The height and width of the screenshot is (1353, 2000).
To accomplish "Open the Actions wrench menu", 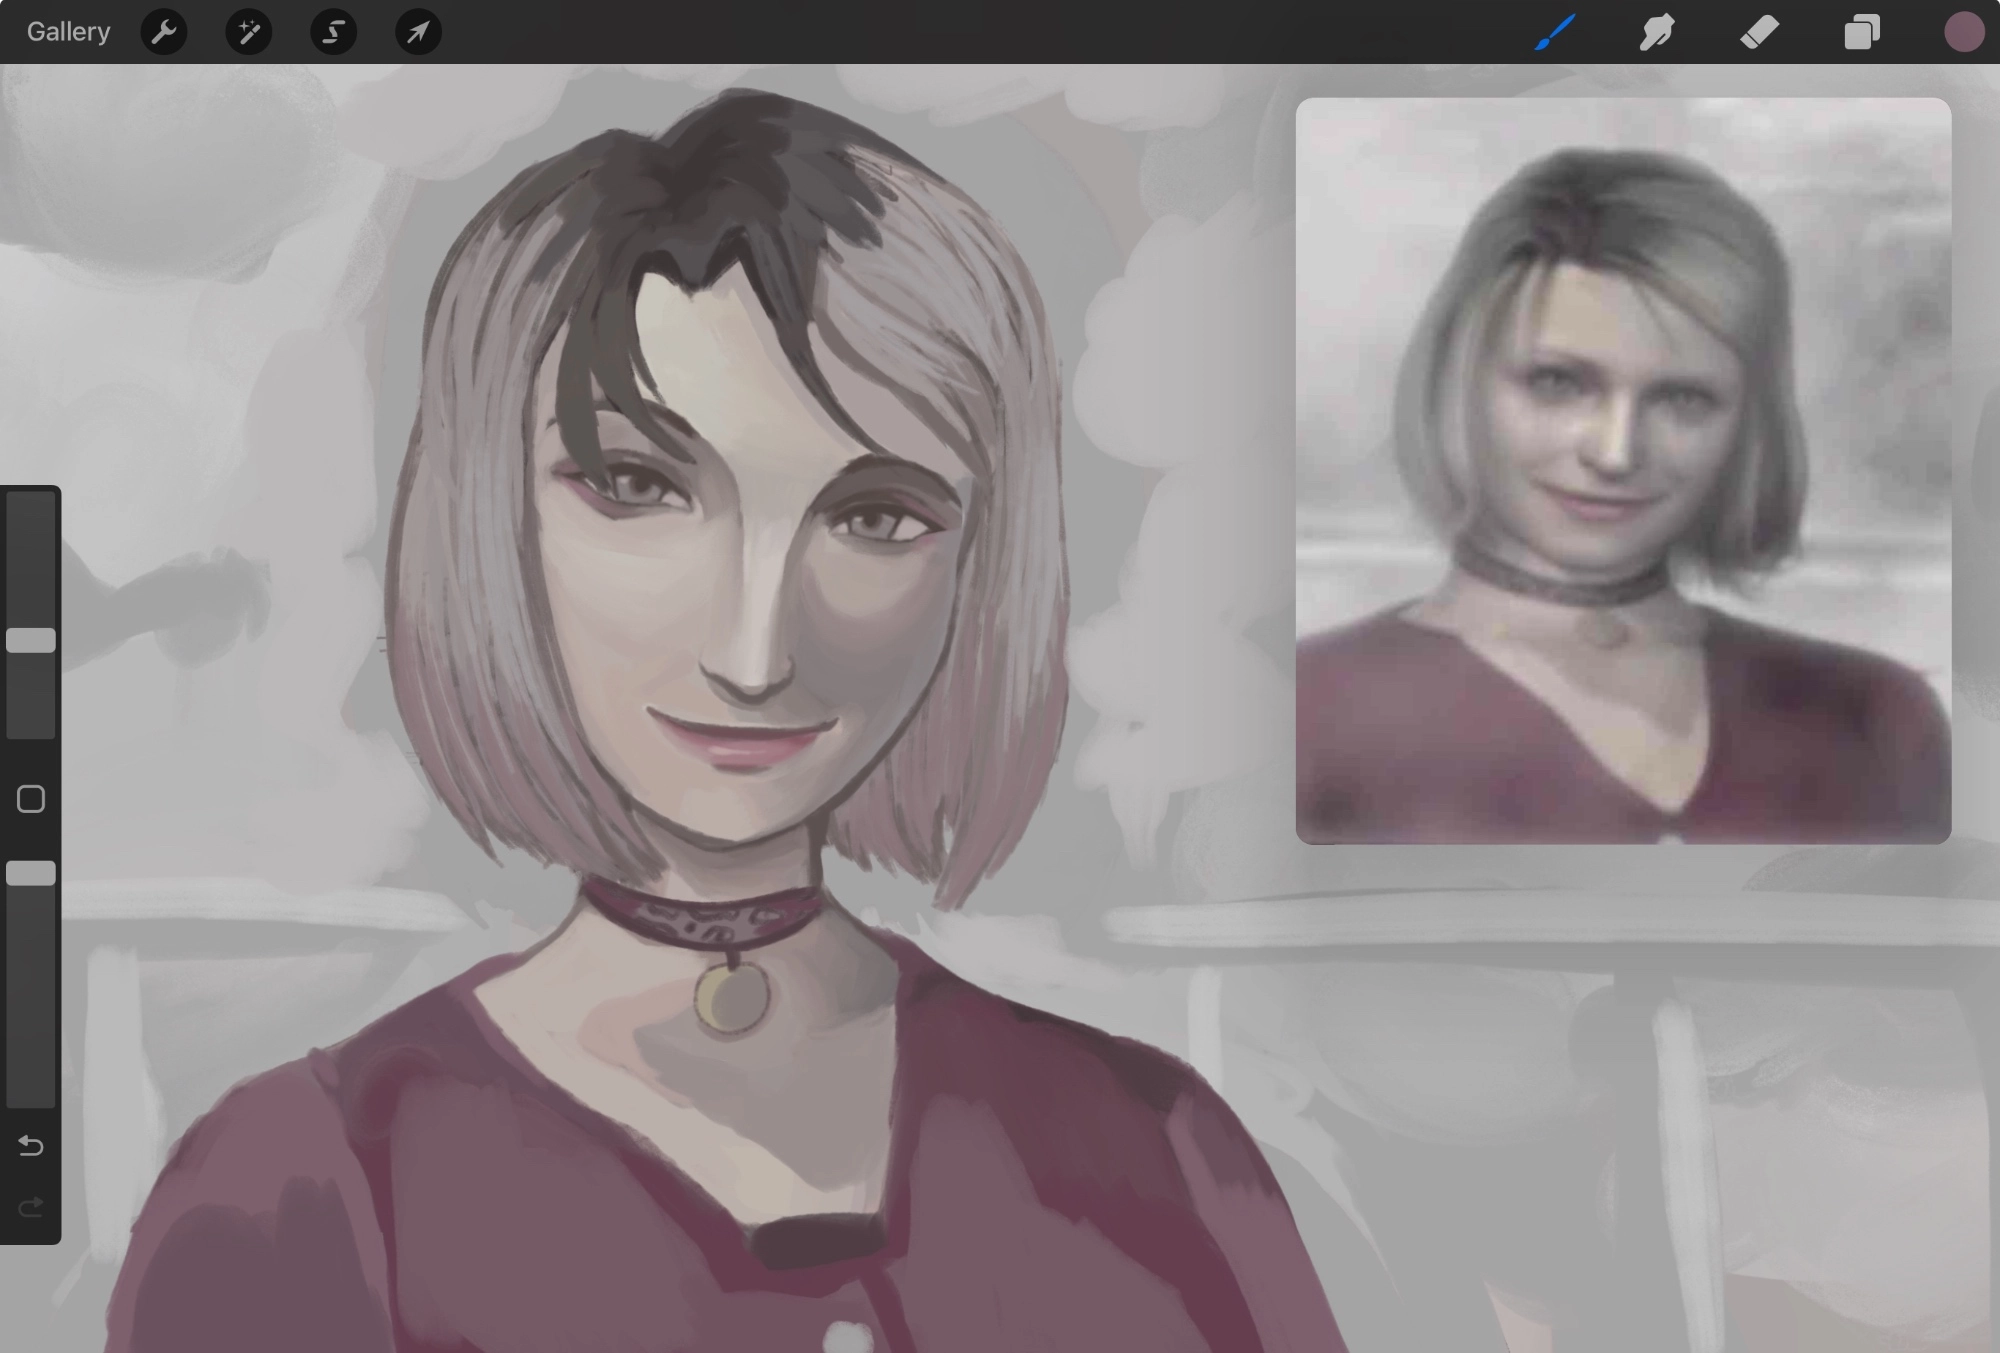I will [x=164, y=32].
